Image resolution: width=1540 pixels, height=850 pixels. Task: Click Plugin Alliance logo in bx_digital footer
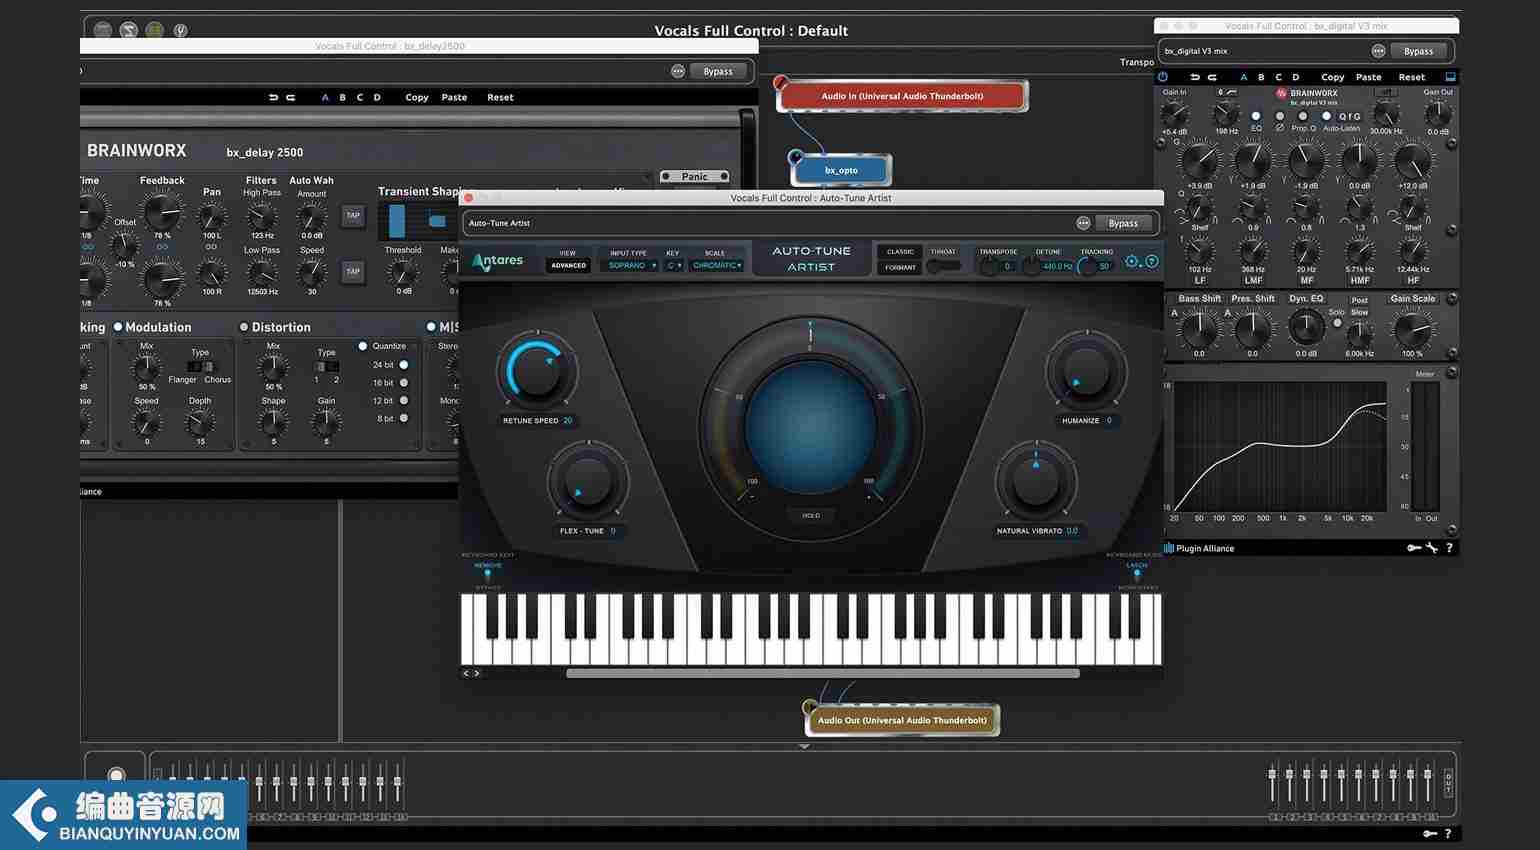[1199, 548]
